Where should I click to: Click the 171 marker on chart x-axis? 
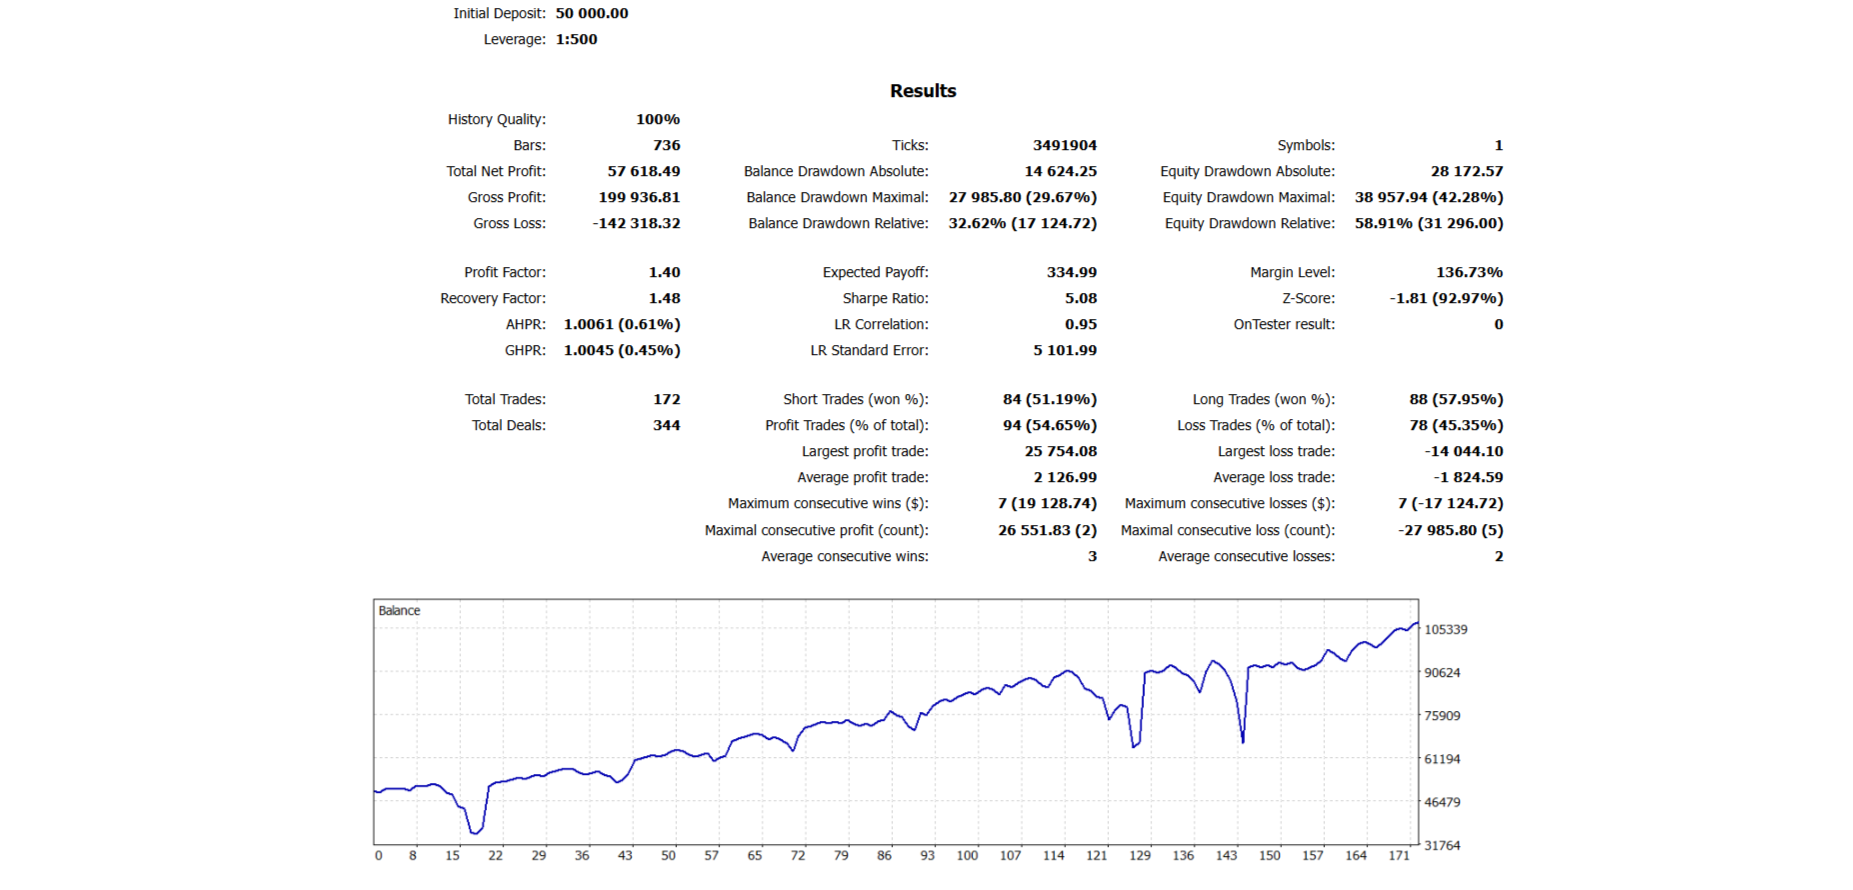click(x=1398, y=855)
